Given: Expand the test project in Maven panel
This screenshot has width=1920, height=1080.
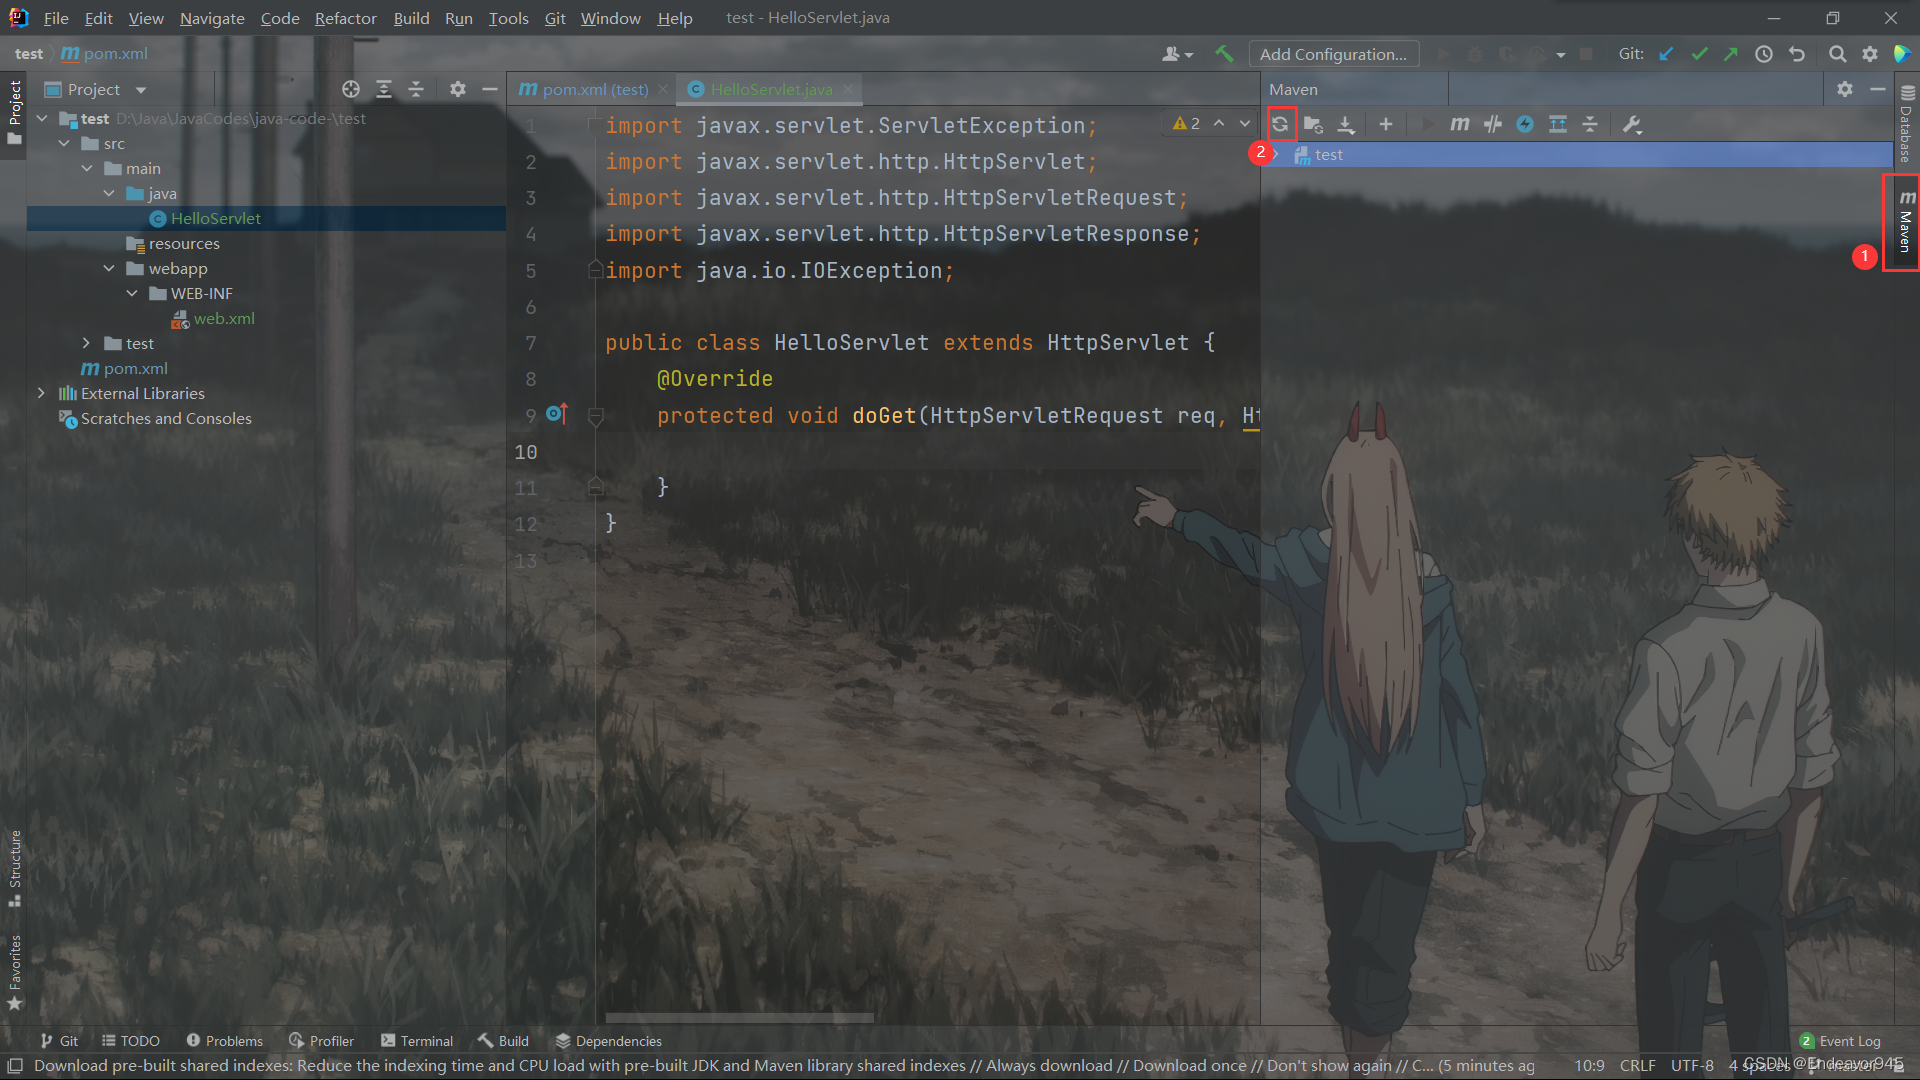Looking at the screenshot, I should 1276,154.
